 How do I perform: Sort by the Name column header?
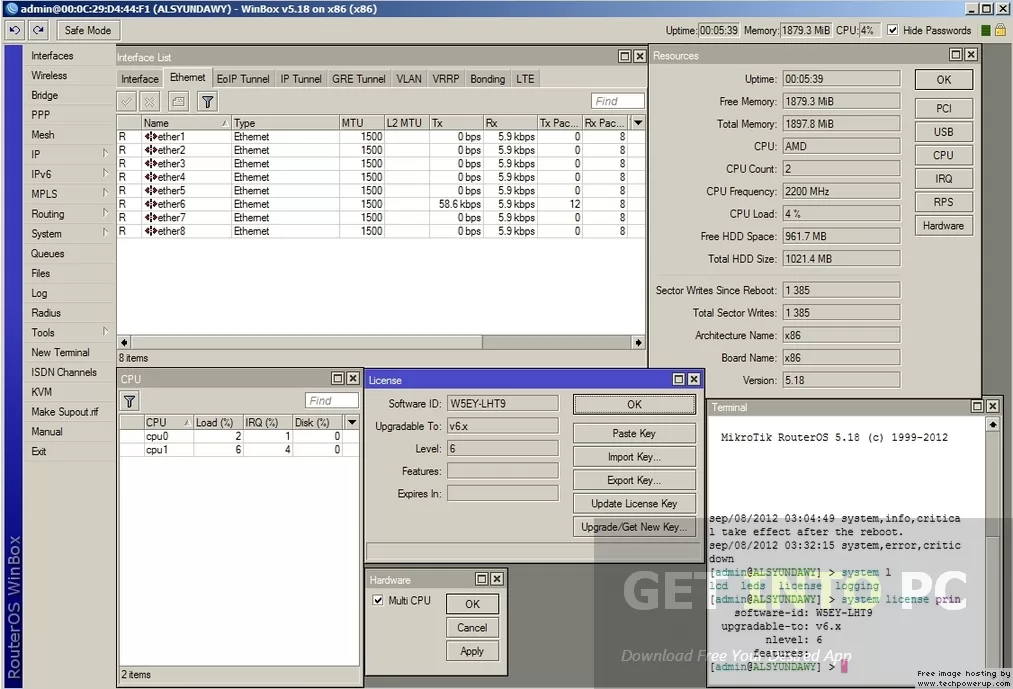point(186,123)
